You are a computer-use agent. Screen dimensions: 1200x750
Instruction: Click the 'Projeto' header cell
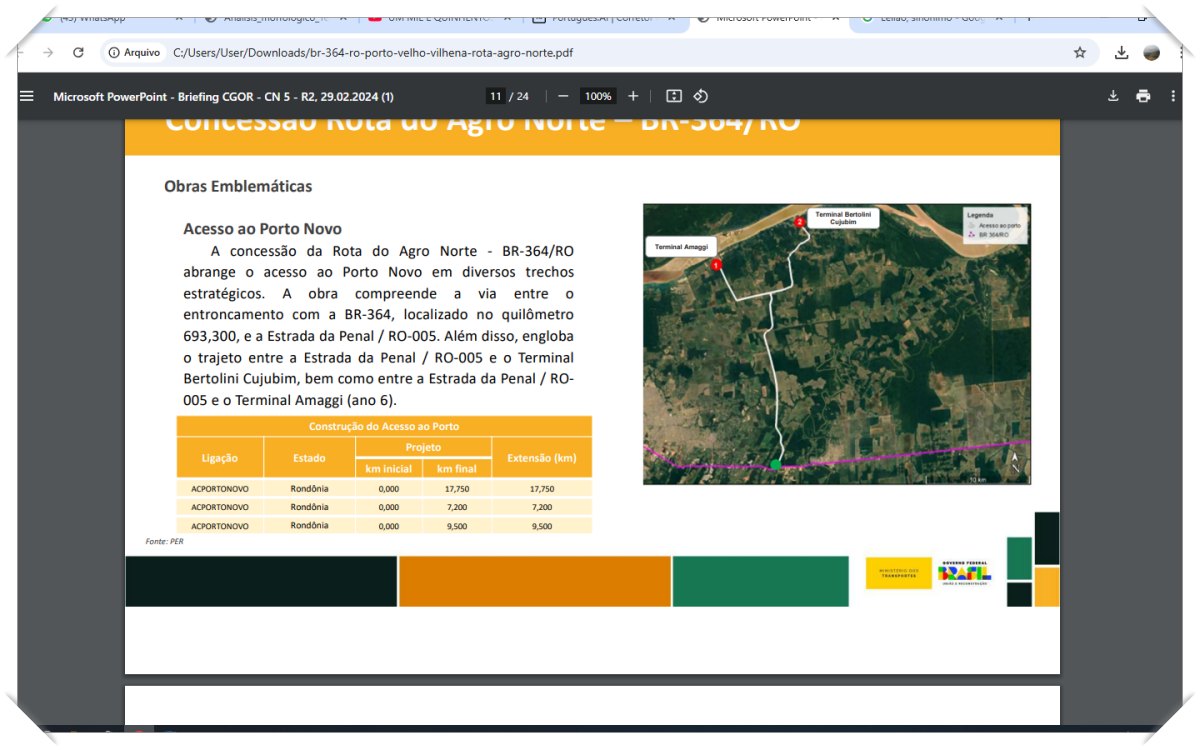pos(423,447)
